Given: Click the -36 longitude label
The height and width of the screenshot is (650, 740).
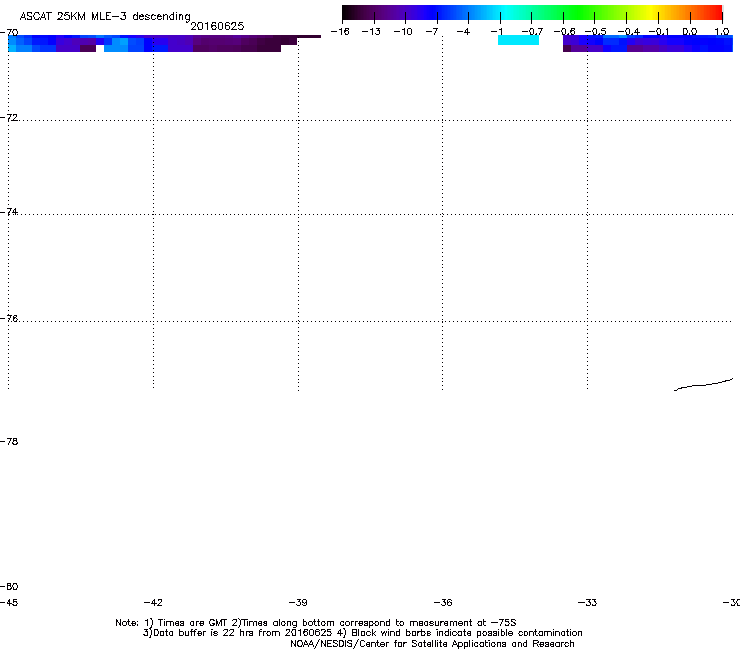Looking at the screenshot, I should coord(443,602).
